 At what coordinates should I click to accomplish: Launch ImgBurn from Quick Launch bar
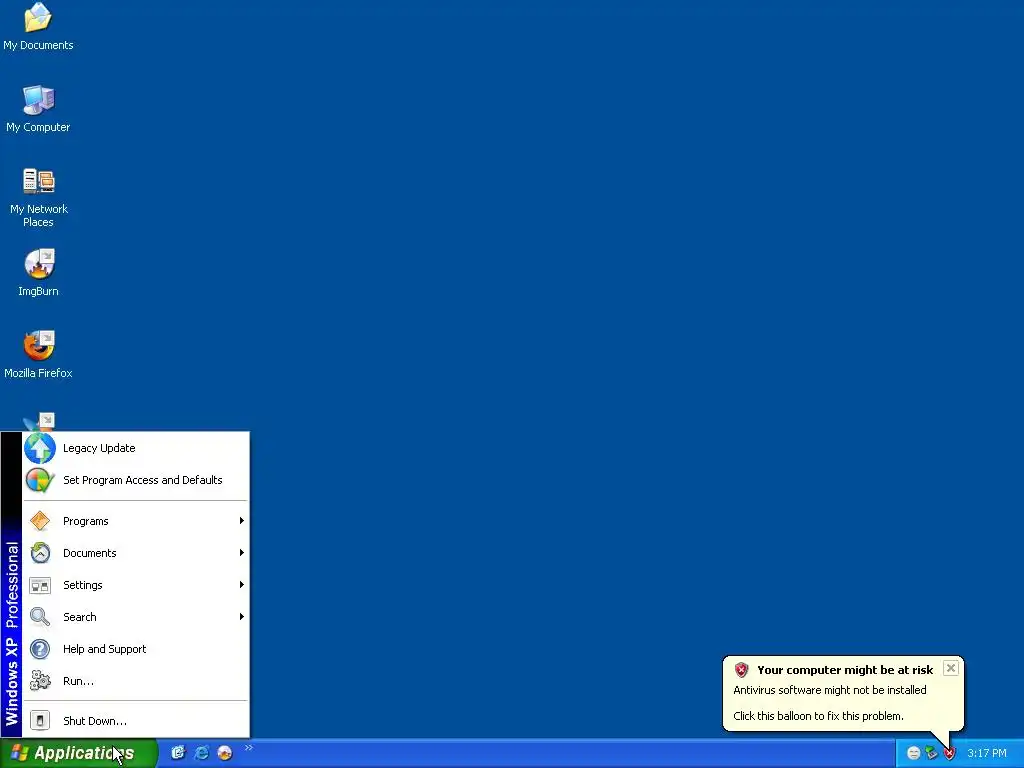click(225, 753)
